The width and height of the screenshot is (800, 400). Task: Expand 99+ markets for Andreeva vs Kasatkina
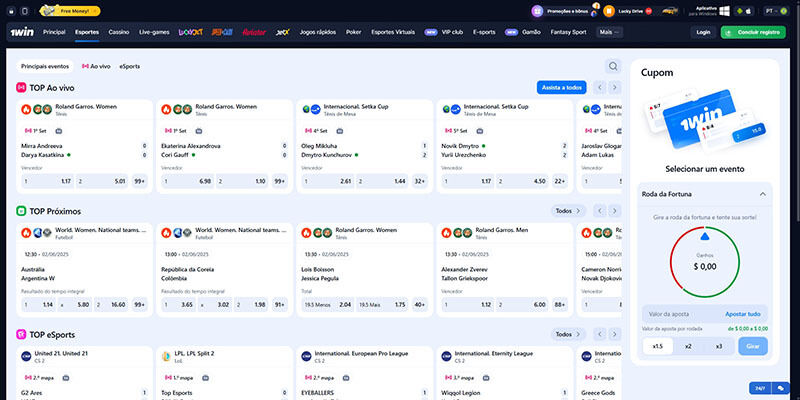(139, 182)
